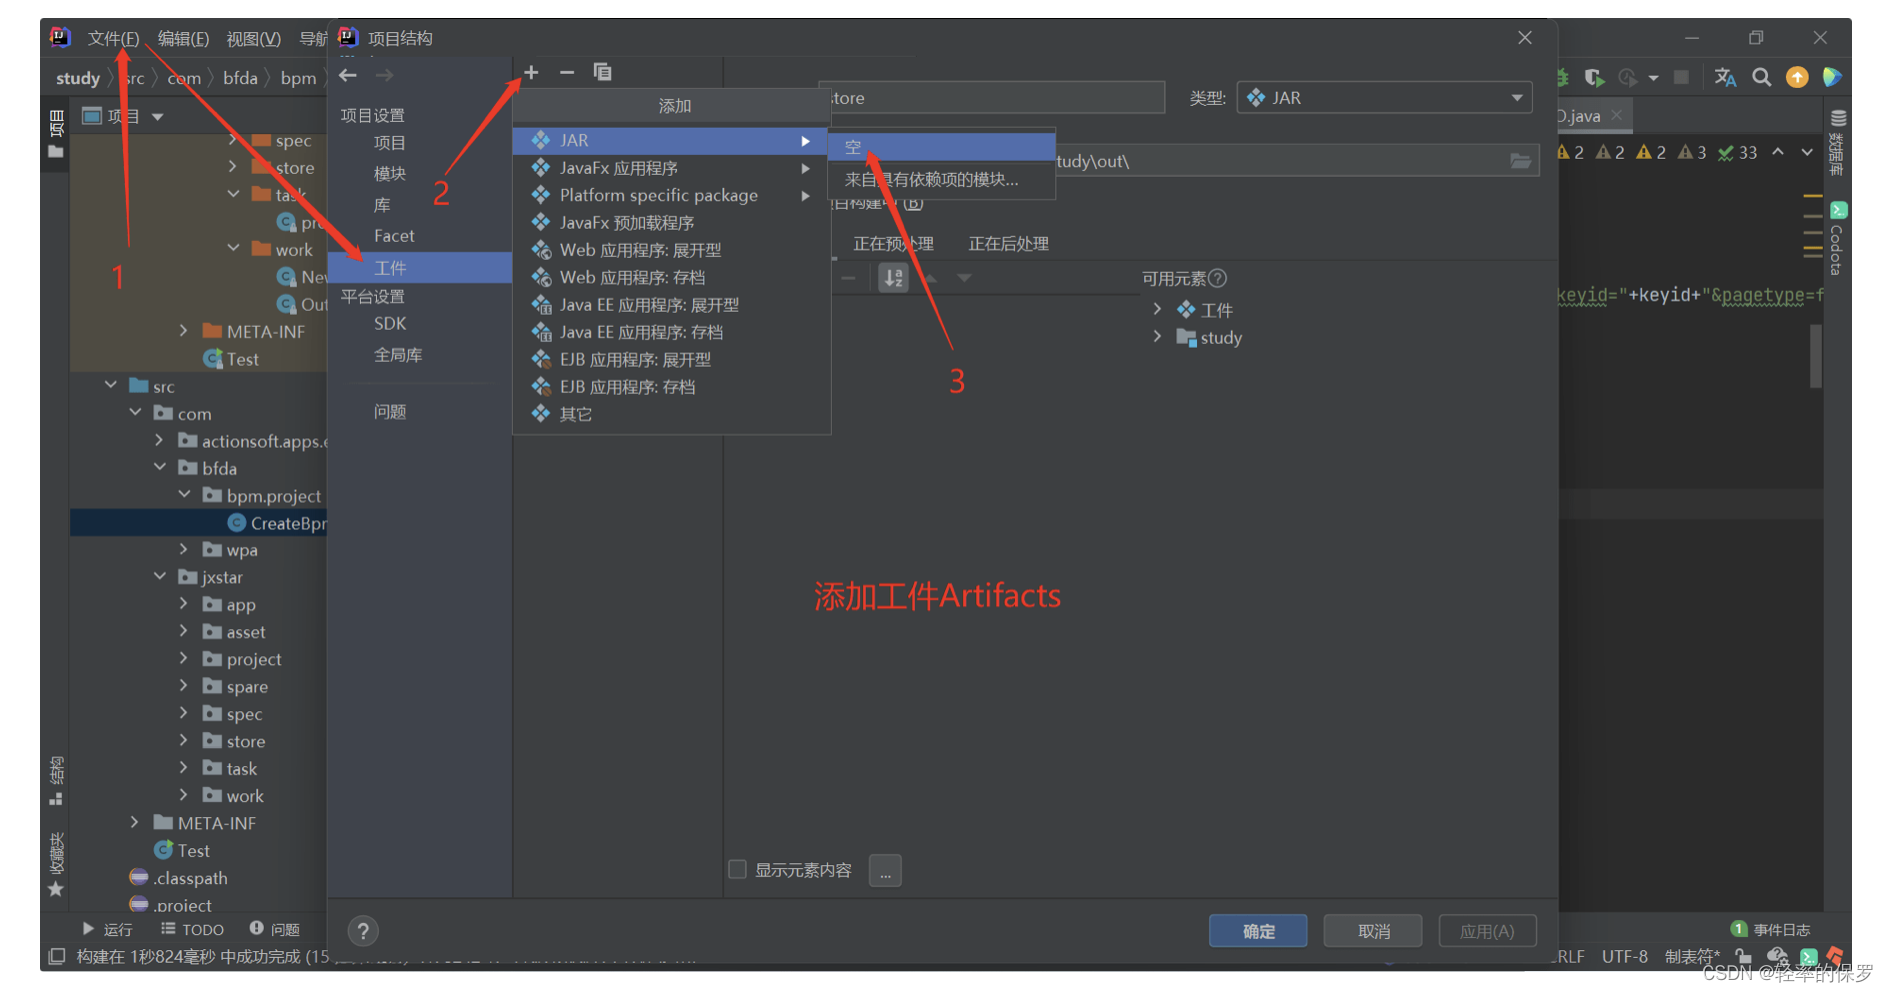Click the run with coverage icon

coord(1595,77)
